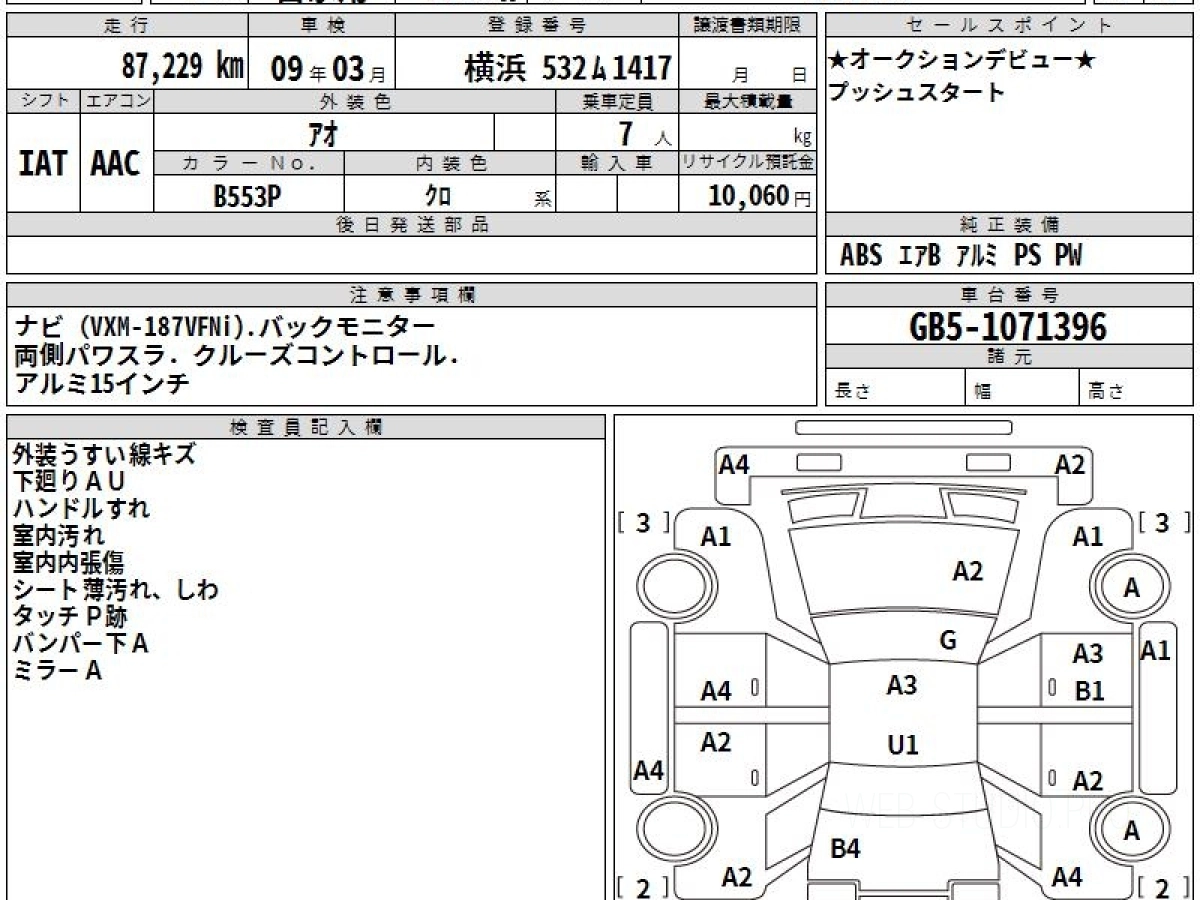Click the 車台番号 header
The height and width of the screenshot is (900, 1200).
coord(1009,295)
